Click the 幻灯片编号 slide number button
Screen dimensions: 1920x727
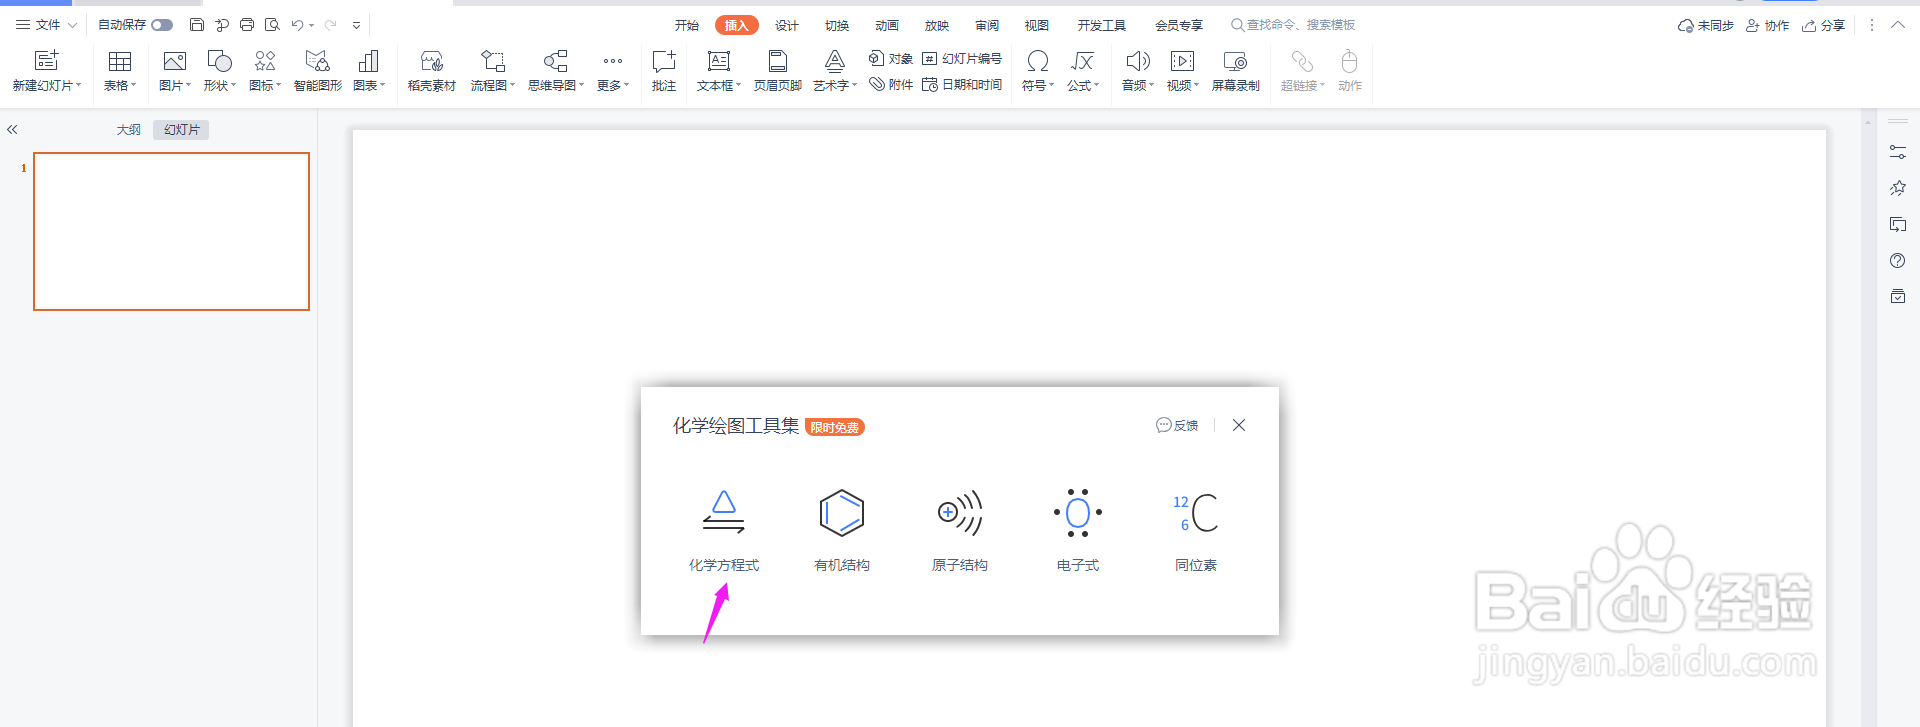tap(962, 58)
